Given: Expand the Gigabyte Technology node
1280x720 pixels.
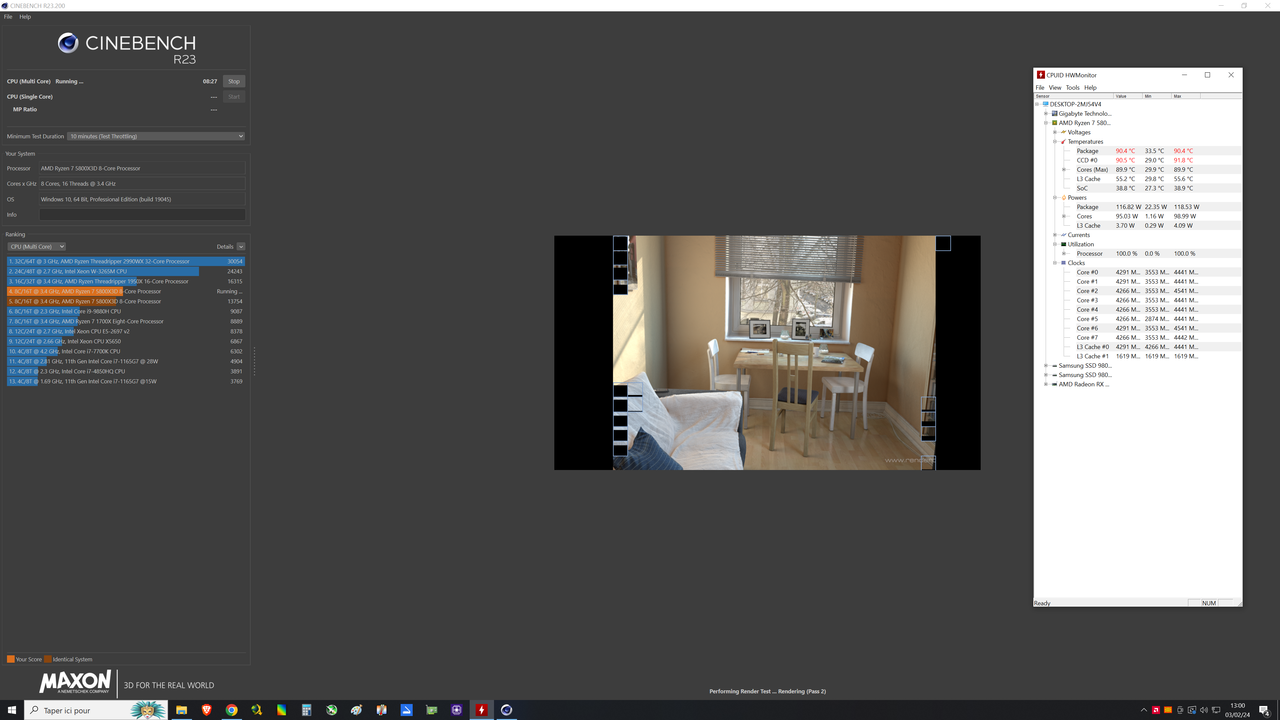Looking at the screenshot, I should 1045,113.
